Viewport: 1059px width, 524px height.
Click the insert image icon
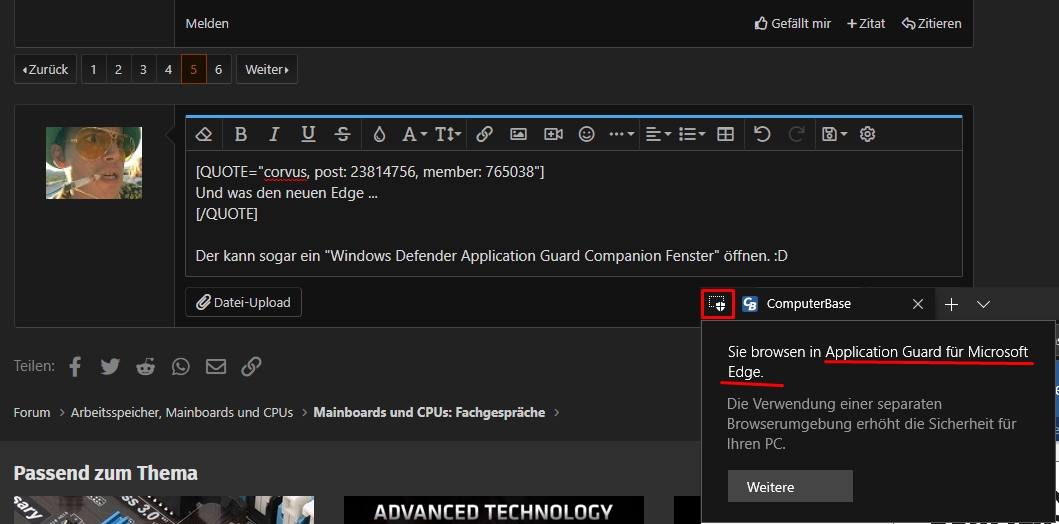[518, 134]
